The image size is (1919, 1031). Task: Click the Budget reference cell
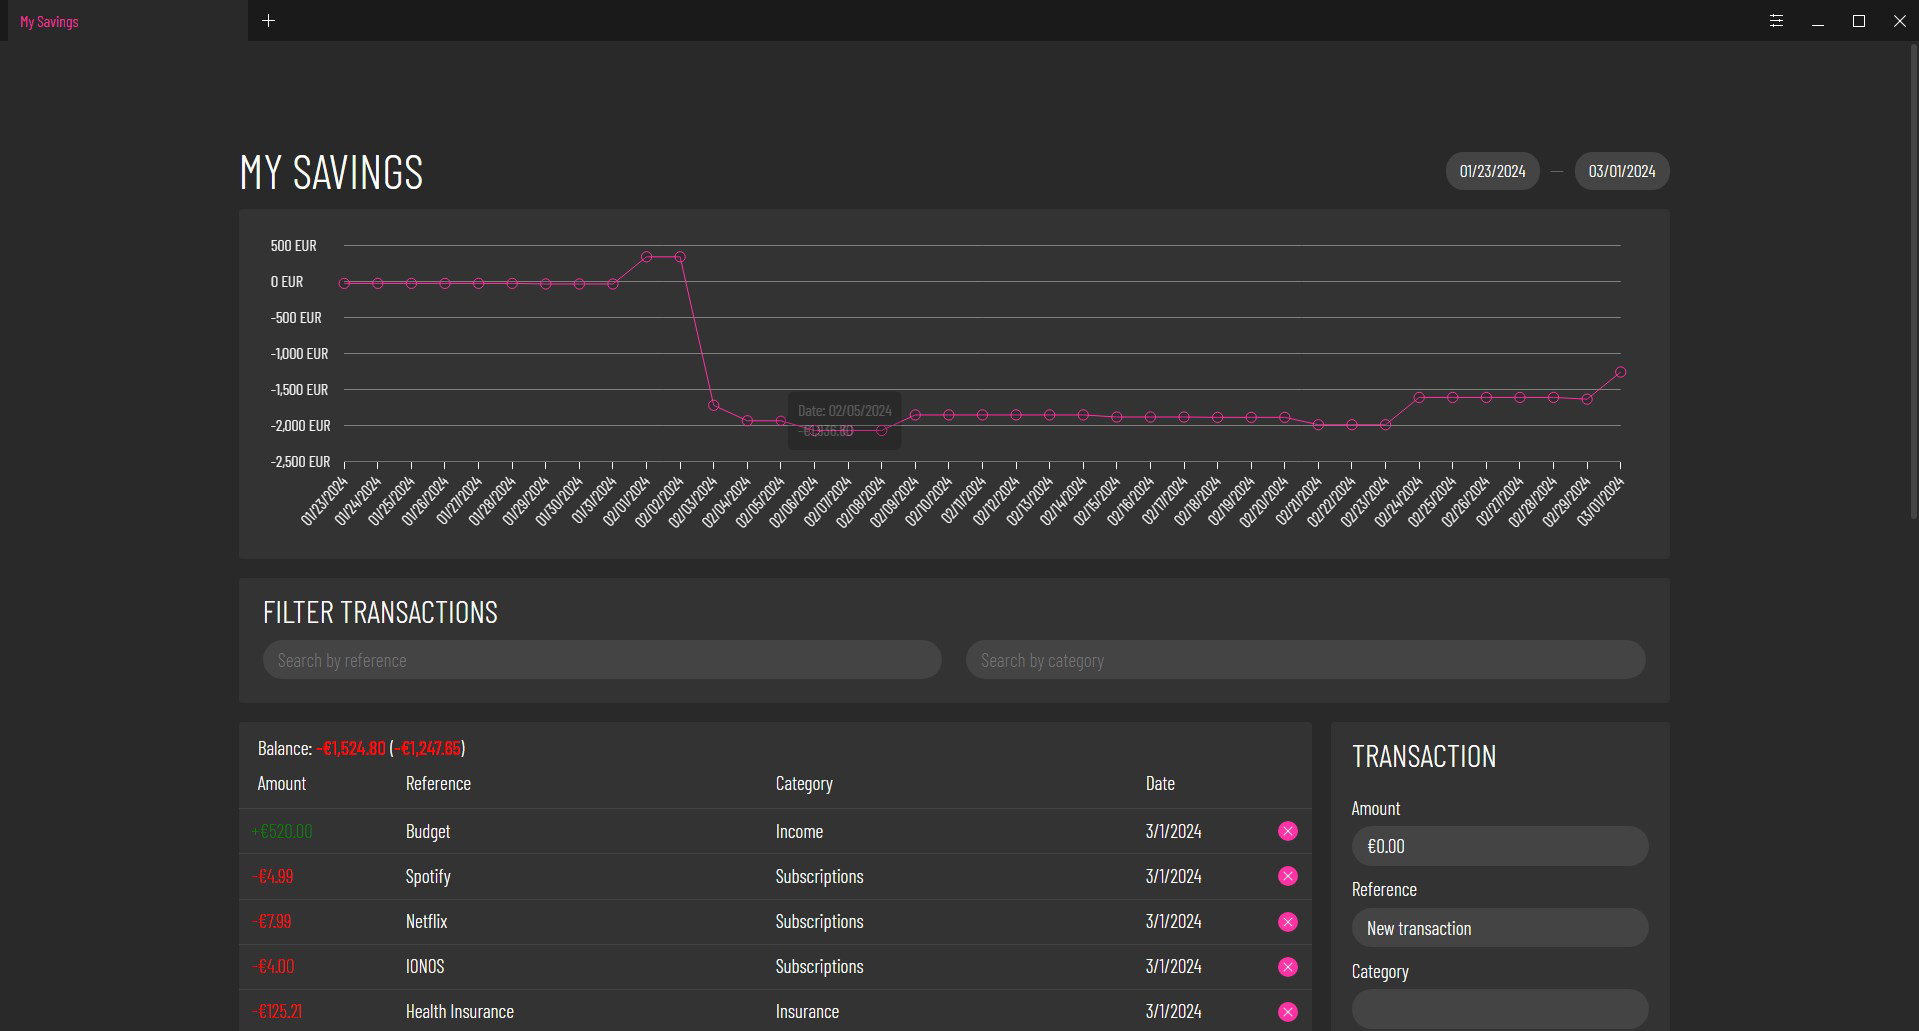pos(428,831)
